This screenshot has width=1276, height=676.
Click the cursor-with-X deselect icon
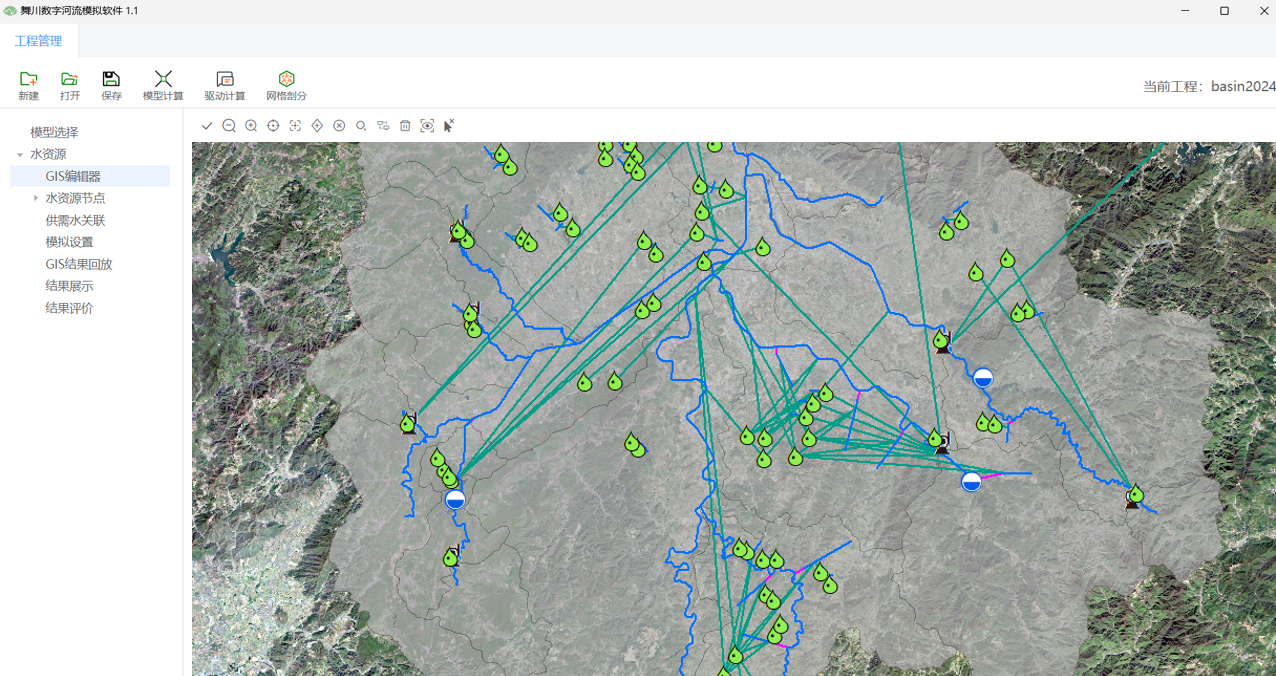click(x=449, y=126)
